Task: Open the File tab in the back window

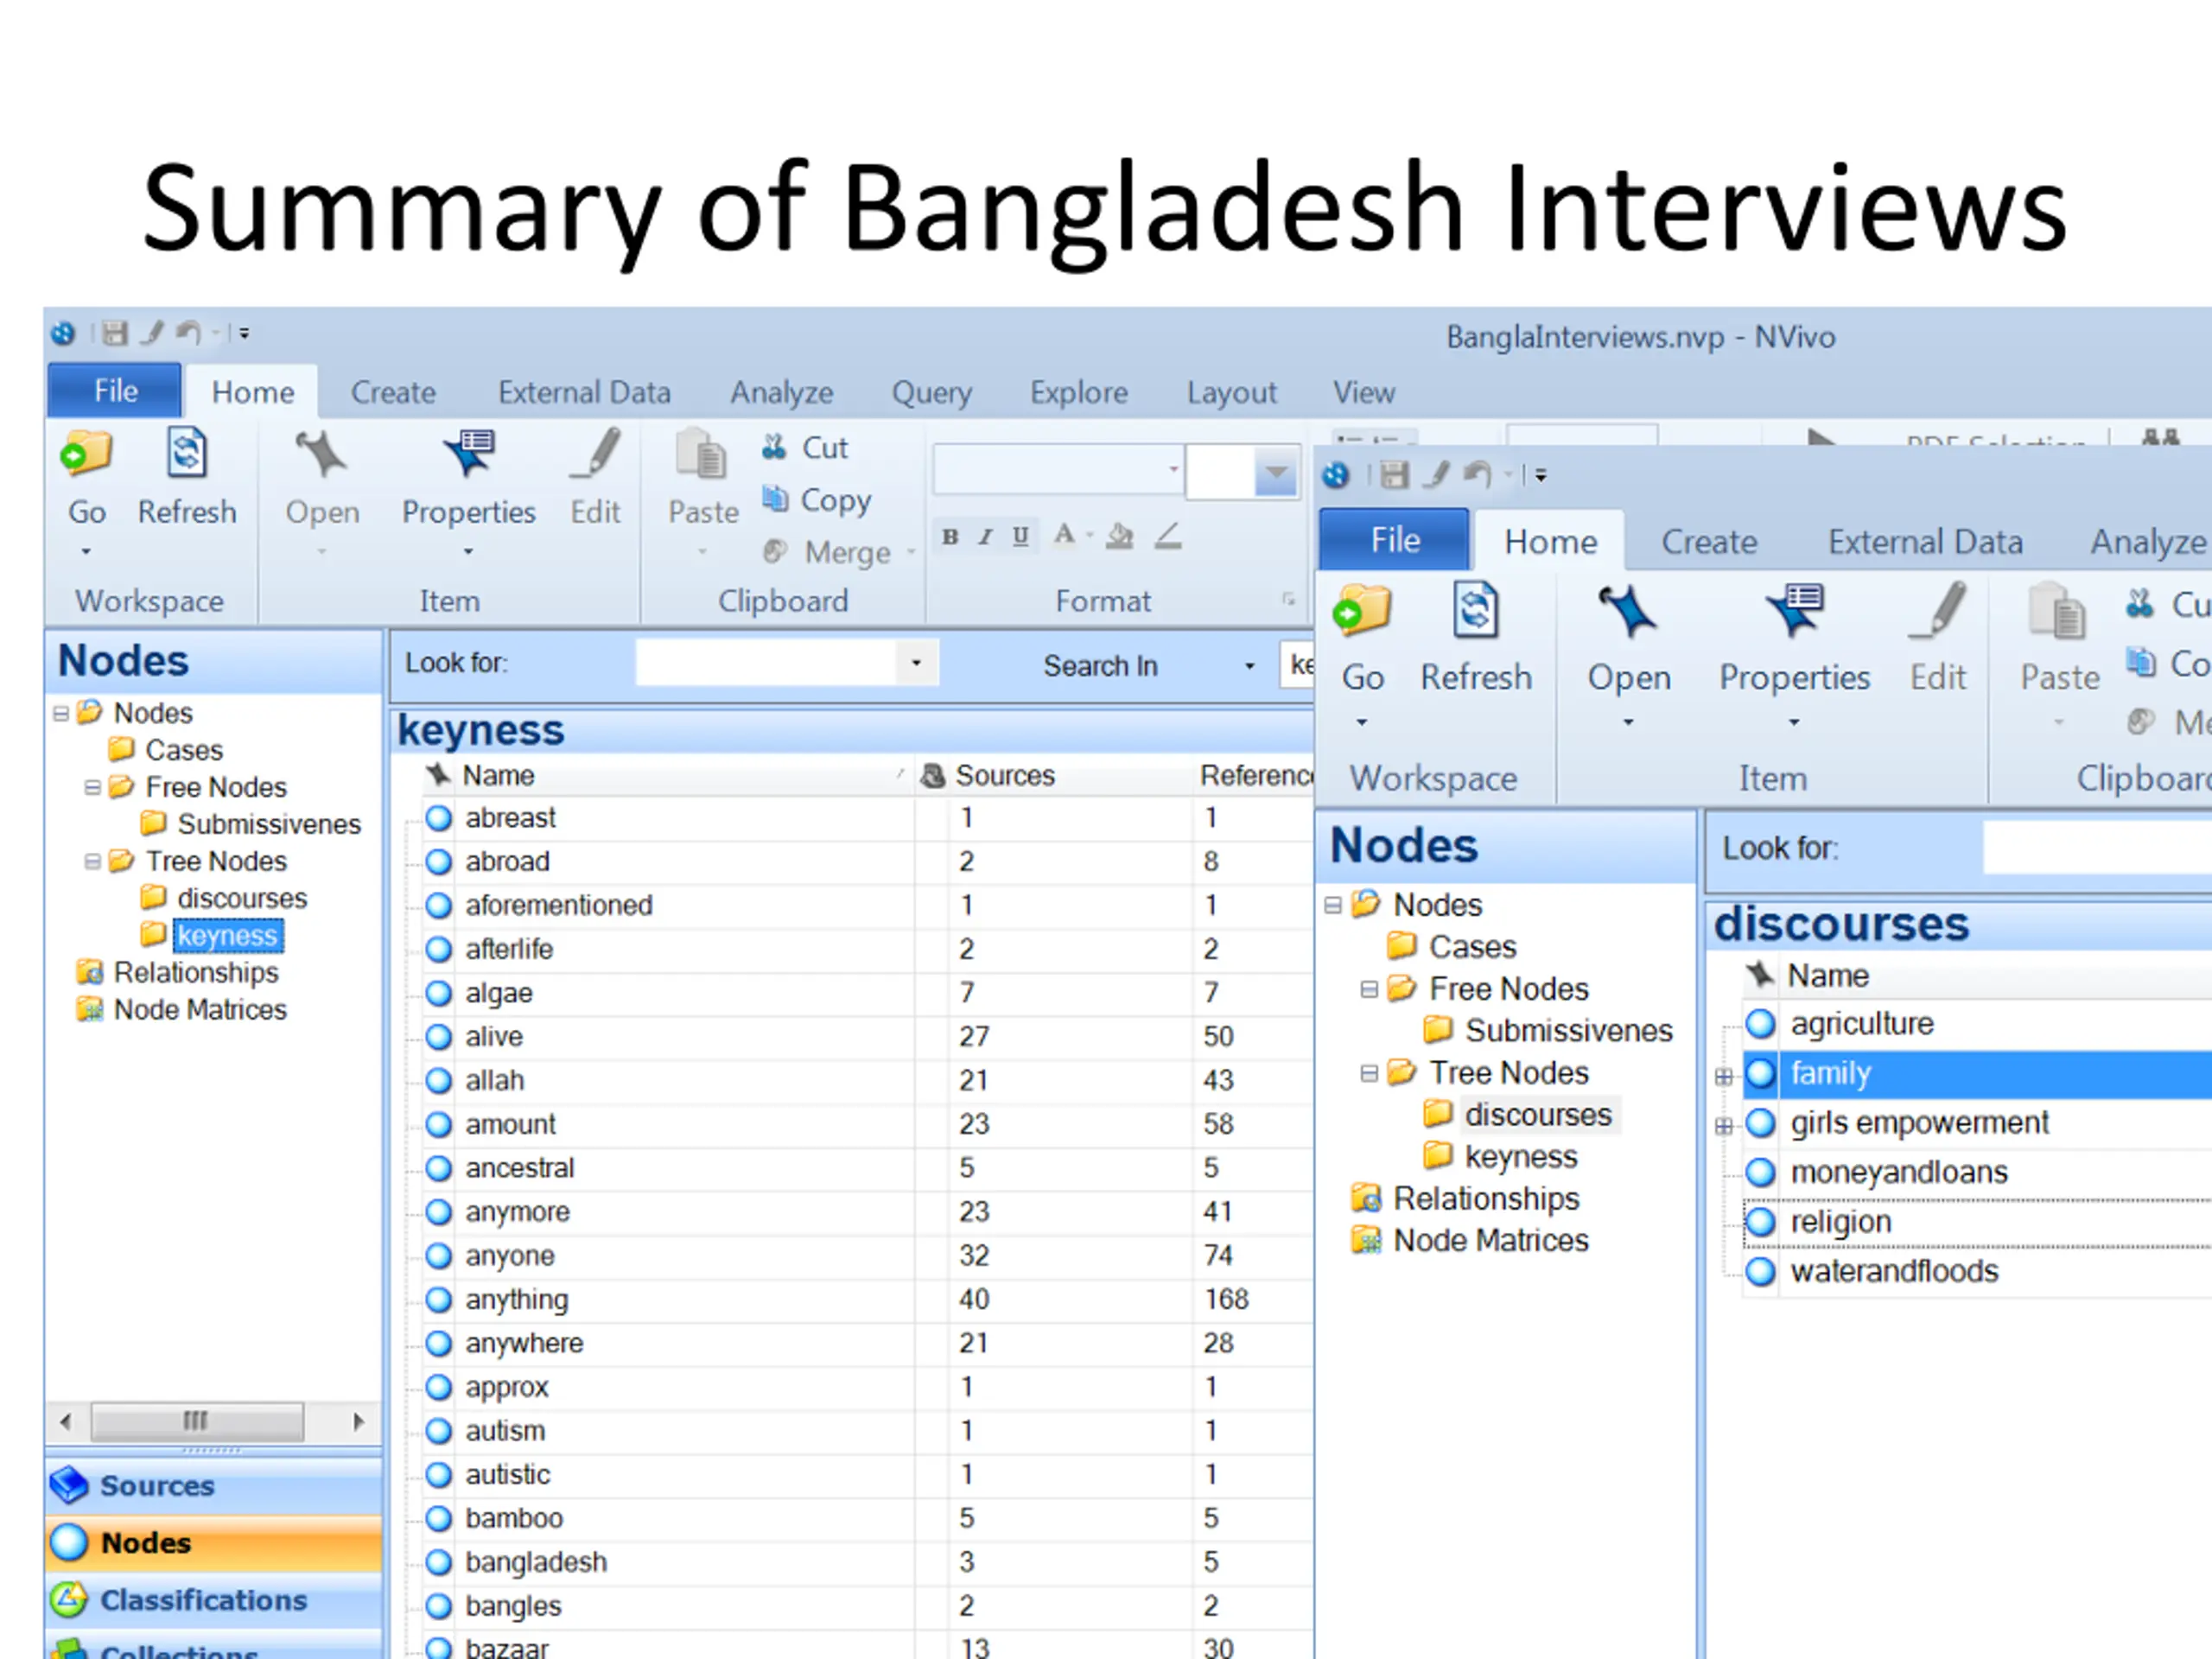Action: tap(115, 391)
